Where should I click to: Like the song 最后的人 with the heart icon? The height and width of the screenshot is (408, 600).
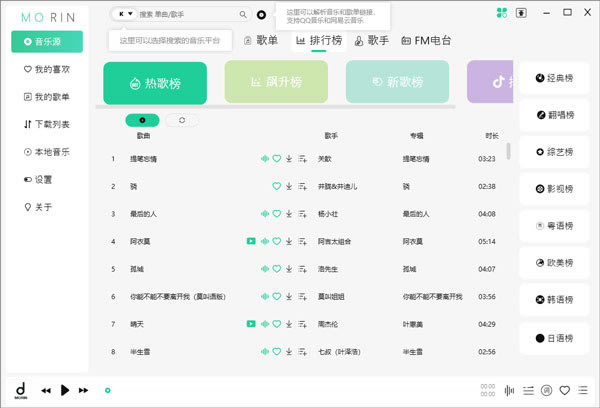point(277,214)
